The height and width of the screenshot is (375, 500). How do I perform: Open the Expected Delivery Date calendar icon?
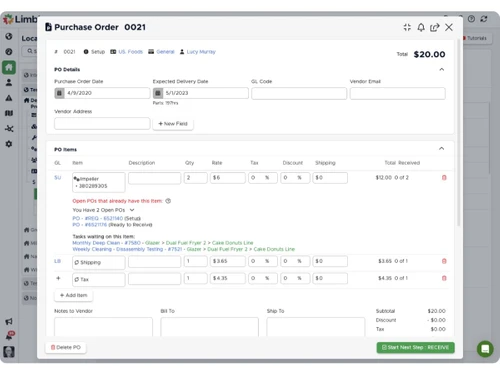tap(158, 93)
